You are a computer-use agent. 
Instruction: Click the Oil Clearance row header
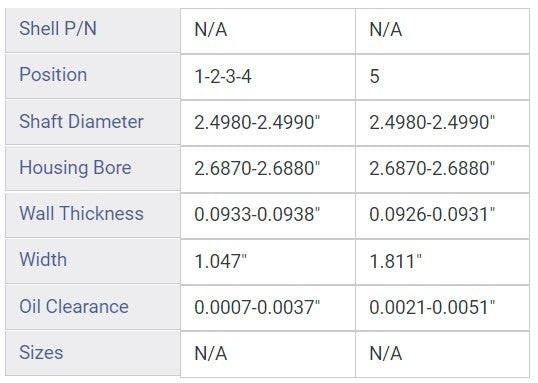(93, 307)
